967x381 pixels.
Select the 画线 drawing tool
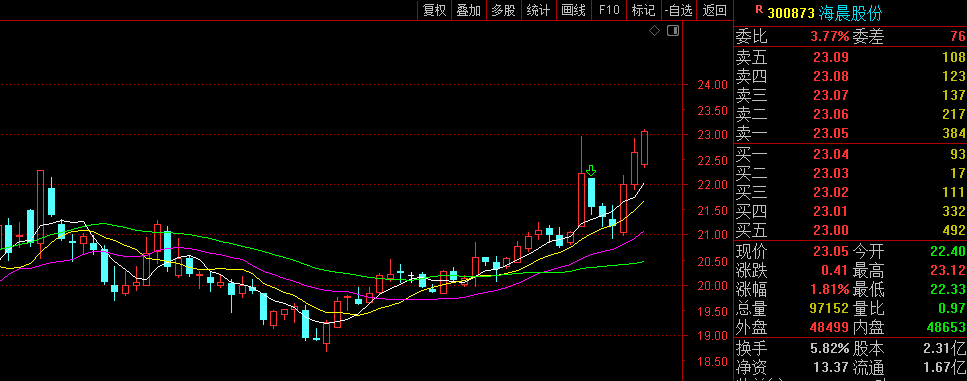pos(574,10)
